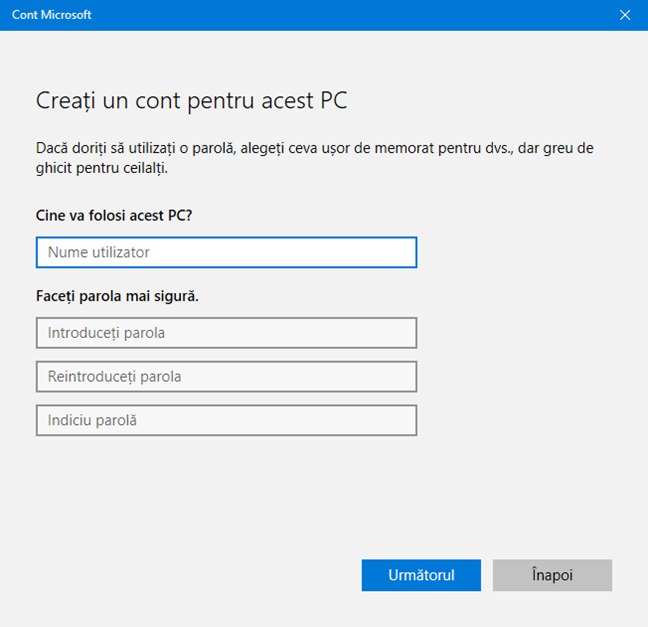Close the Cont Microsoft dialog
The image size is (648, 627).
pos(625,15)
